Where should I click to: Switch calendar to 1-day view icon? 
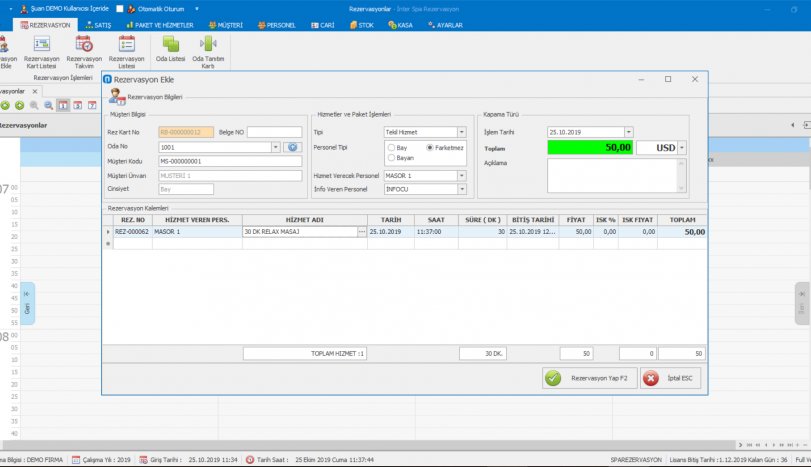pyautogui.click(x=63, y=106)
